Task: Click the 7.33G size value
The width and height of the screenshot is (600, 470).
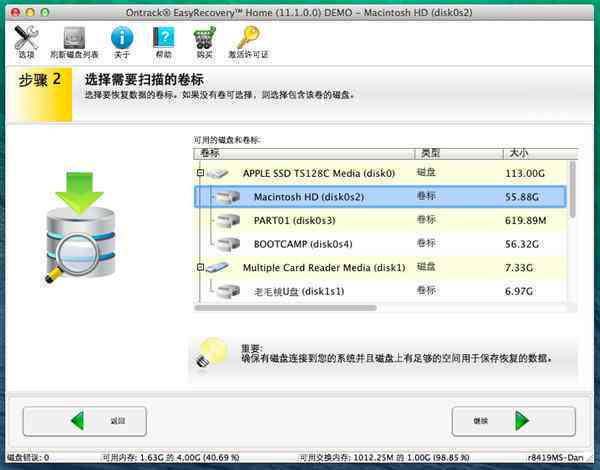Action: click(x=518, y=268)
